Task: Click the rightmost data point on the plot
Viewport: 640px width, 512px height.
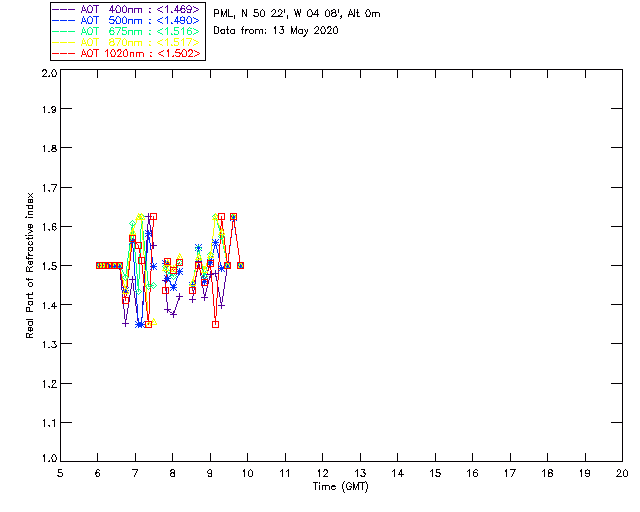Action: click(240, 265)
